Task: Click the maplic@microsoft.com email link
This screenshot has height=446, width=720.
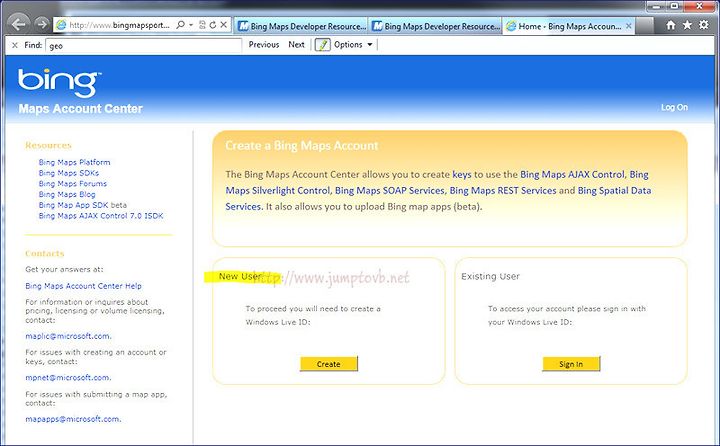Action: tap(68, 336)
